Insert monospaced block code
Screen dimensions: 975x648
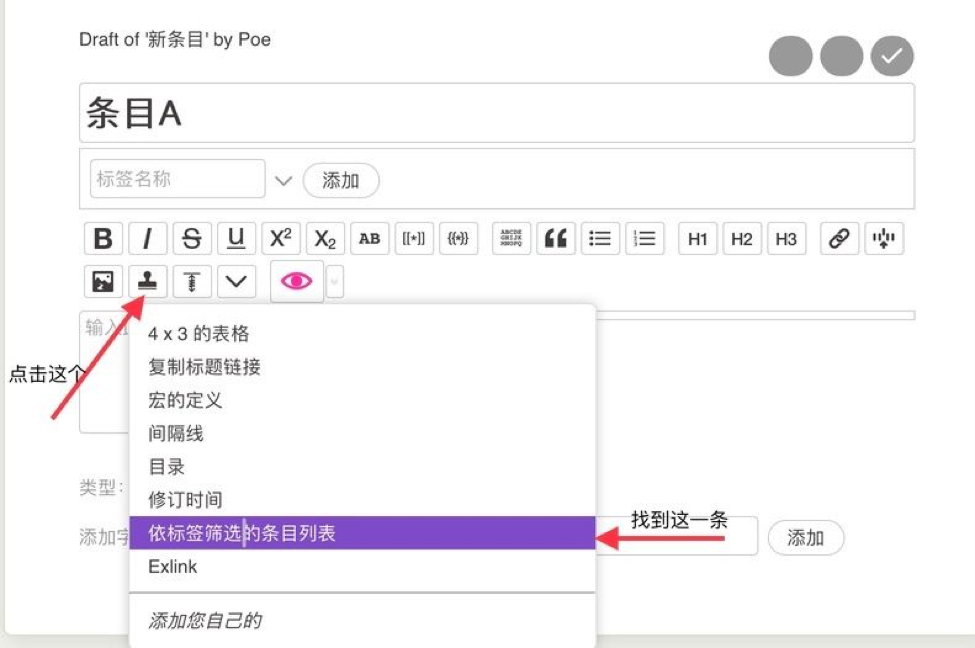pos(511,239)
